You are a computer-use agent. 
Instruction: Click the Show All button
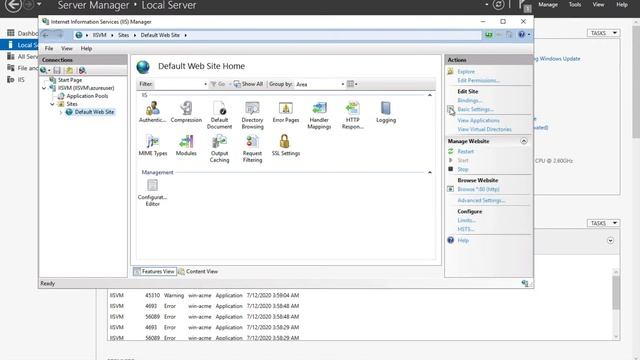coord(249,84)
